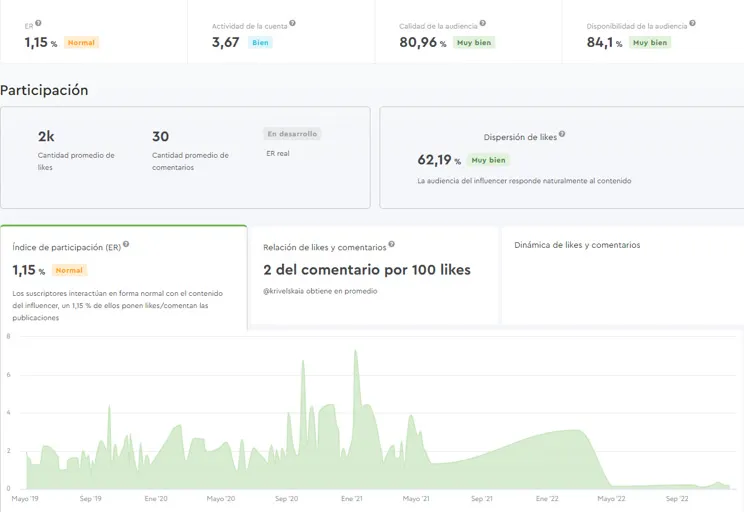Click the orange Normal badge in top ER card
The height and width of the screenshot is (512, 744).
[x=81, y=43]
